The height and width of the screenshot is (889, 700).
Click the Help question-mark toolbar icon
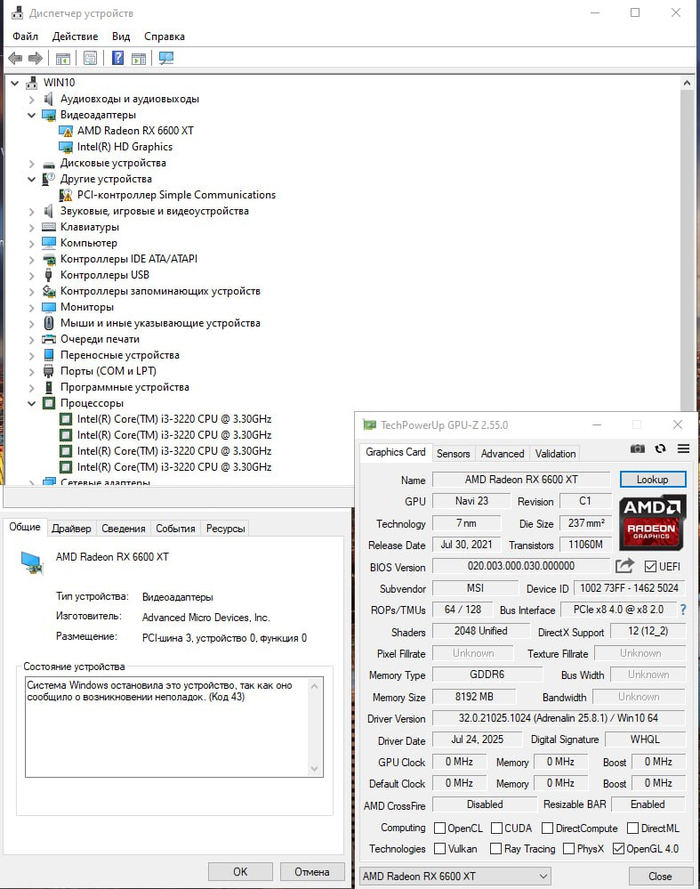pyautogui.click(x=117, y=58)
